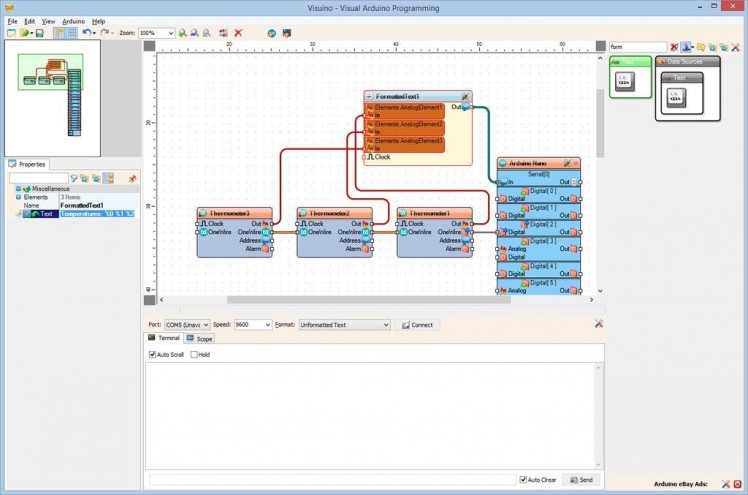Clear the component search filter with red X
Screen dimensions: 748x495
[674, 47]
